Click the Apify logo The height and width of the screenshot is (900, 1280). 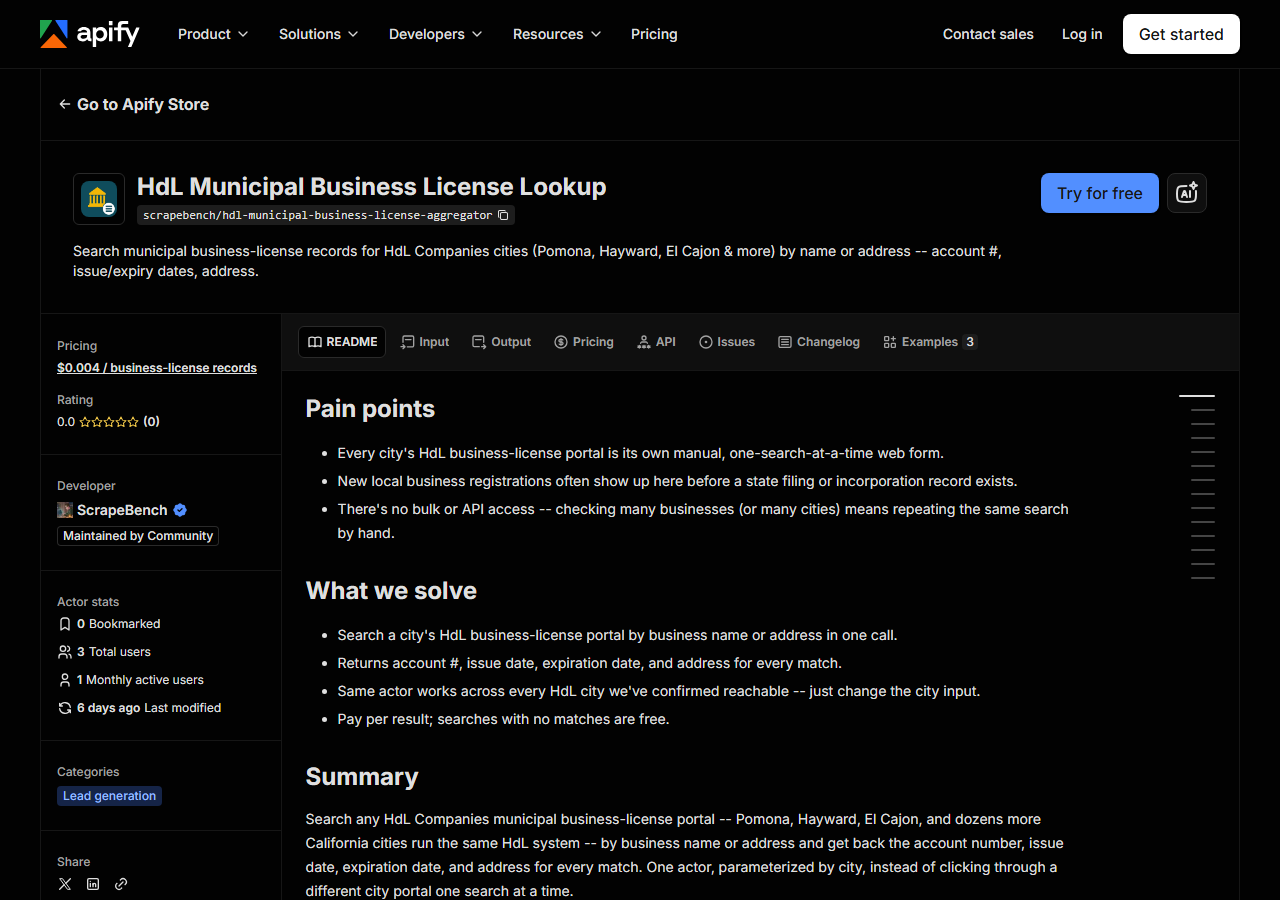[89, 34]
